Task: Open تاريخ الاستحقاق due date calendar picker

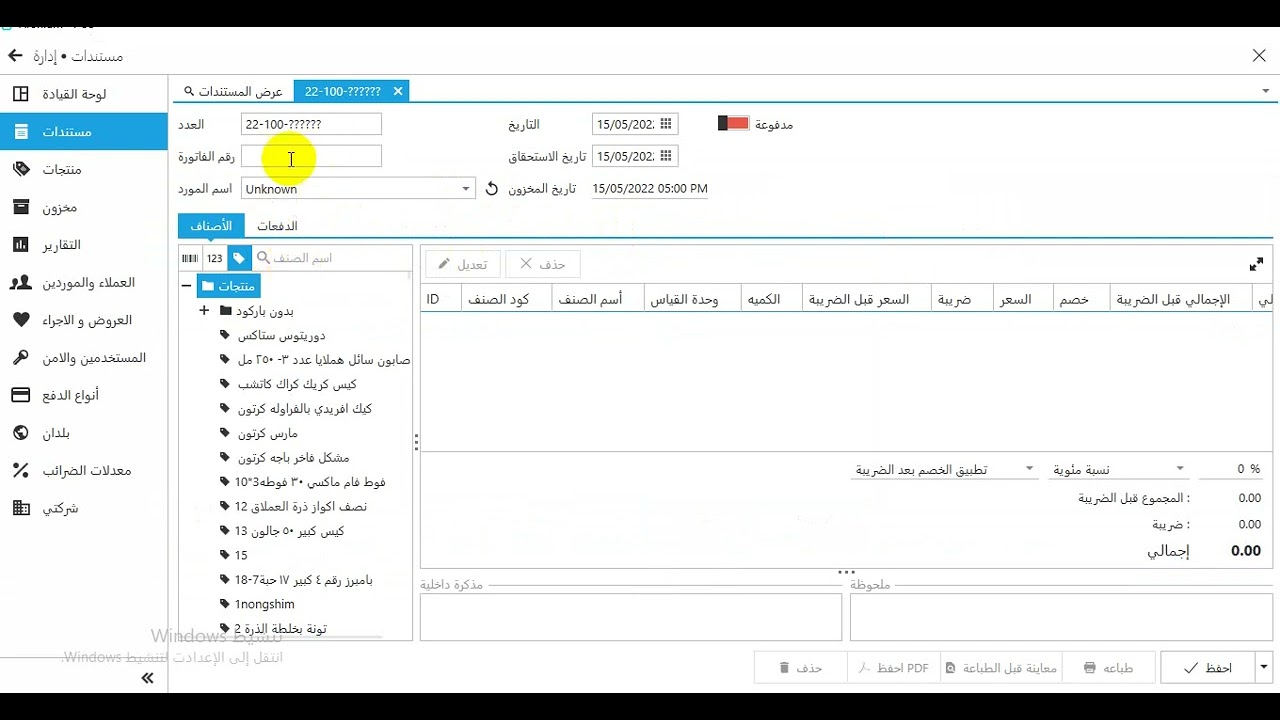Action: [x=666, y=156]
